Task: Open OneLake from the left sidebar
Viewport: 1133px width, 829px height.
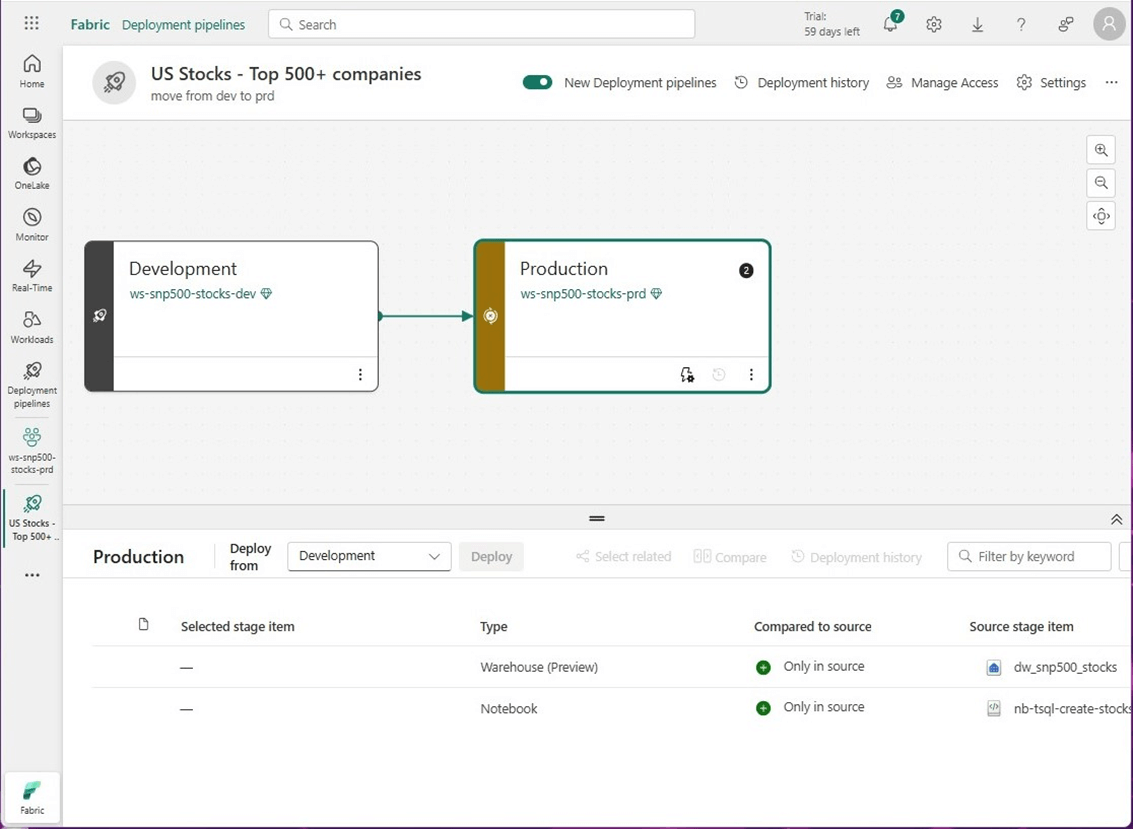Action: click(32, 173)
